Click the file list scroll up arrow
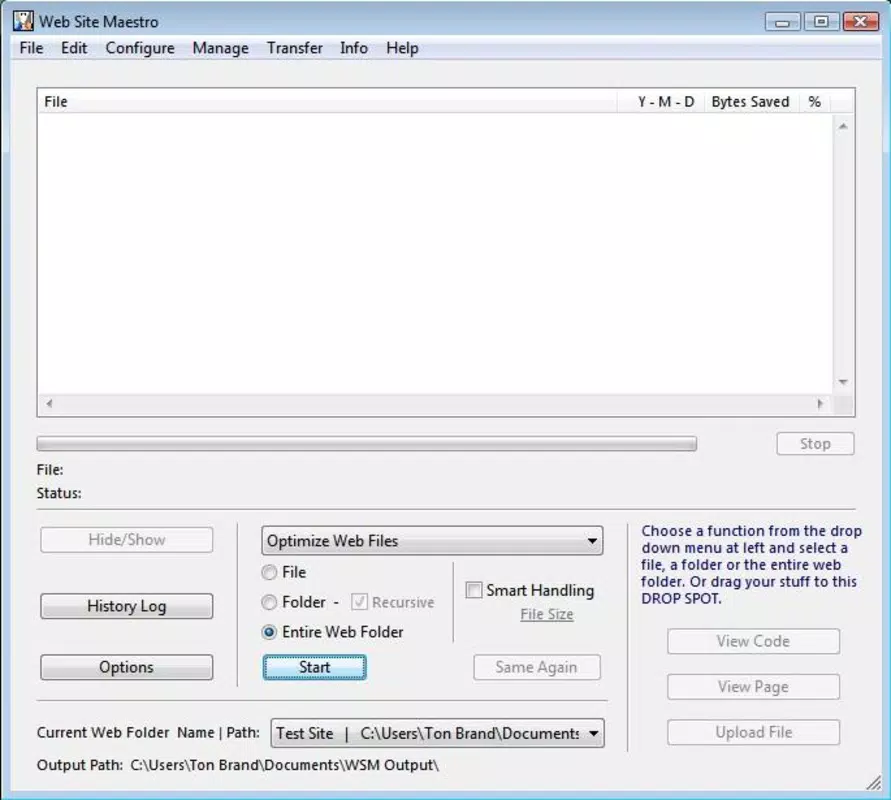 point(843,126)
